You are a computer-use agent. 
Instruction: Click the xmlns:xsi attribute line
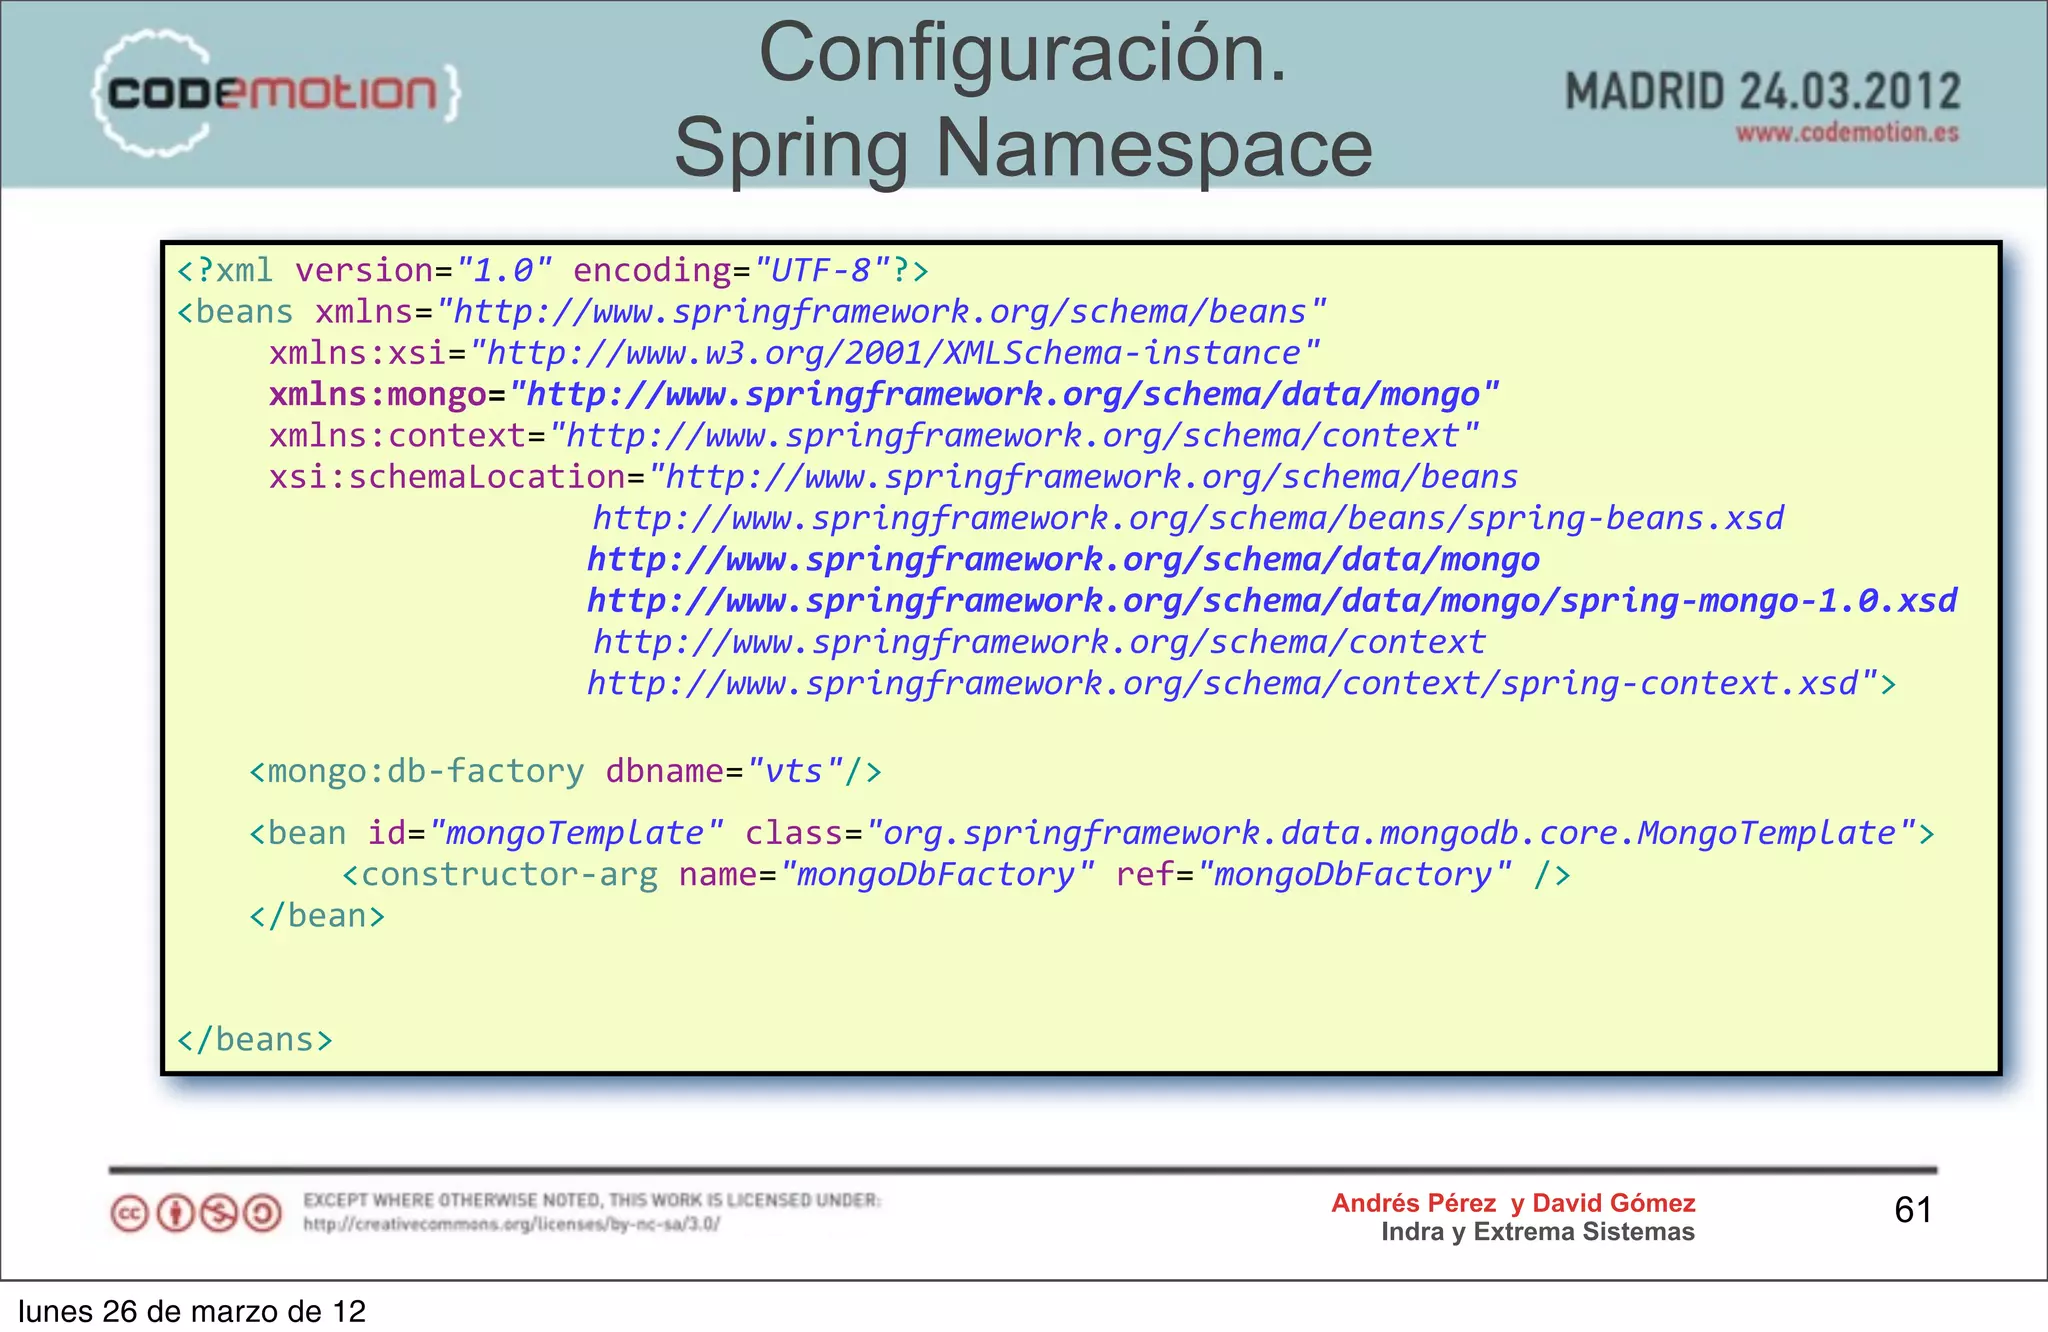(794, 353)
